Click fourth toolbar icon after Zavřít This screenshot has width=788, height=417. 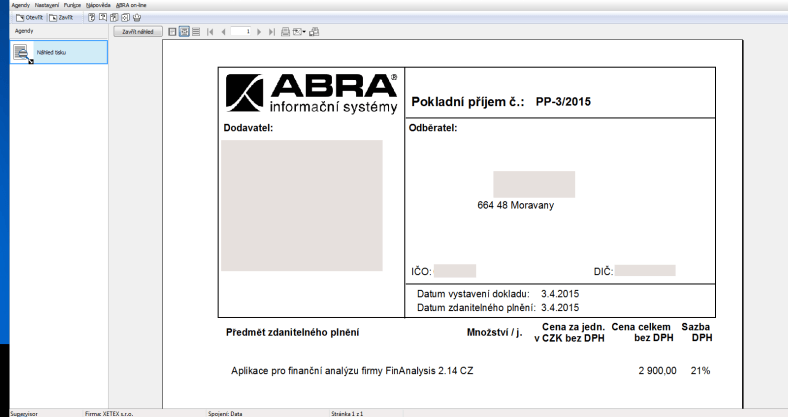point(125,18)
